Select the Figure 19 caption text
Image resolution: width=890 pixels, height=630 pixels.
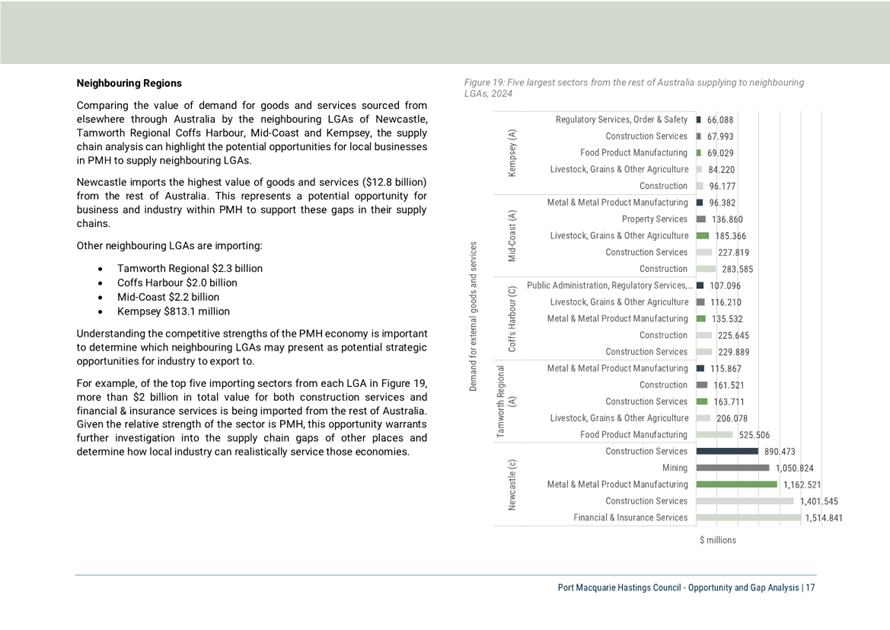(x=634, y=88)
